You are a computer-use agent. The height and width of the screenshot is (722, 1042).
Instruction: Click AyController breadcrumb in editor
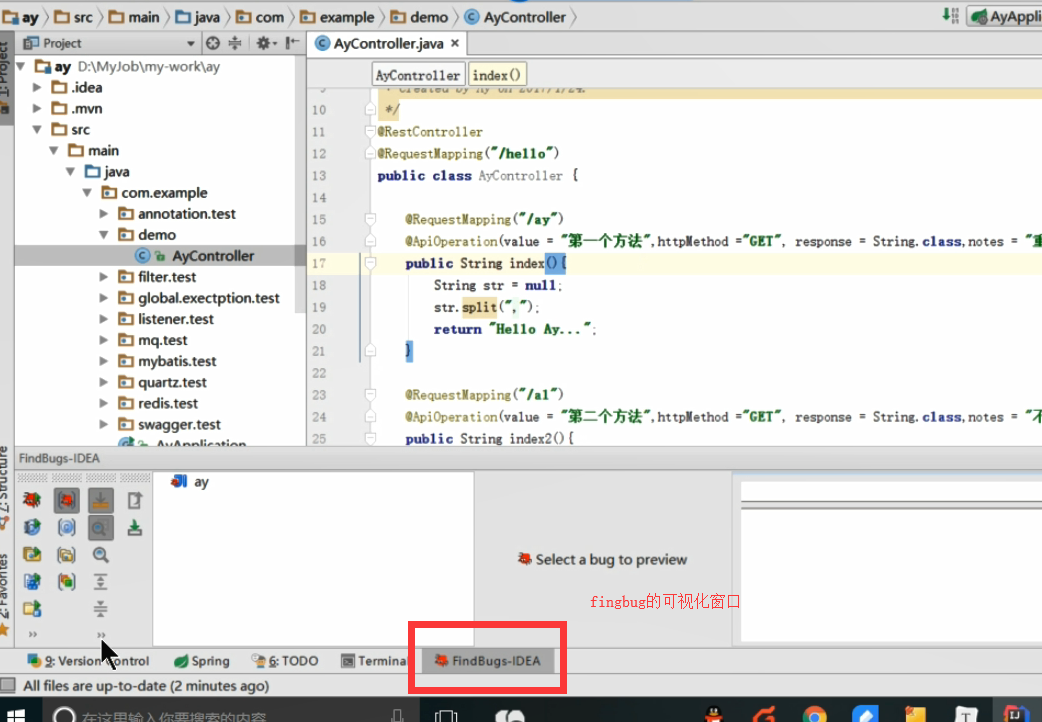(x=418, y=75)
